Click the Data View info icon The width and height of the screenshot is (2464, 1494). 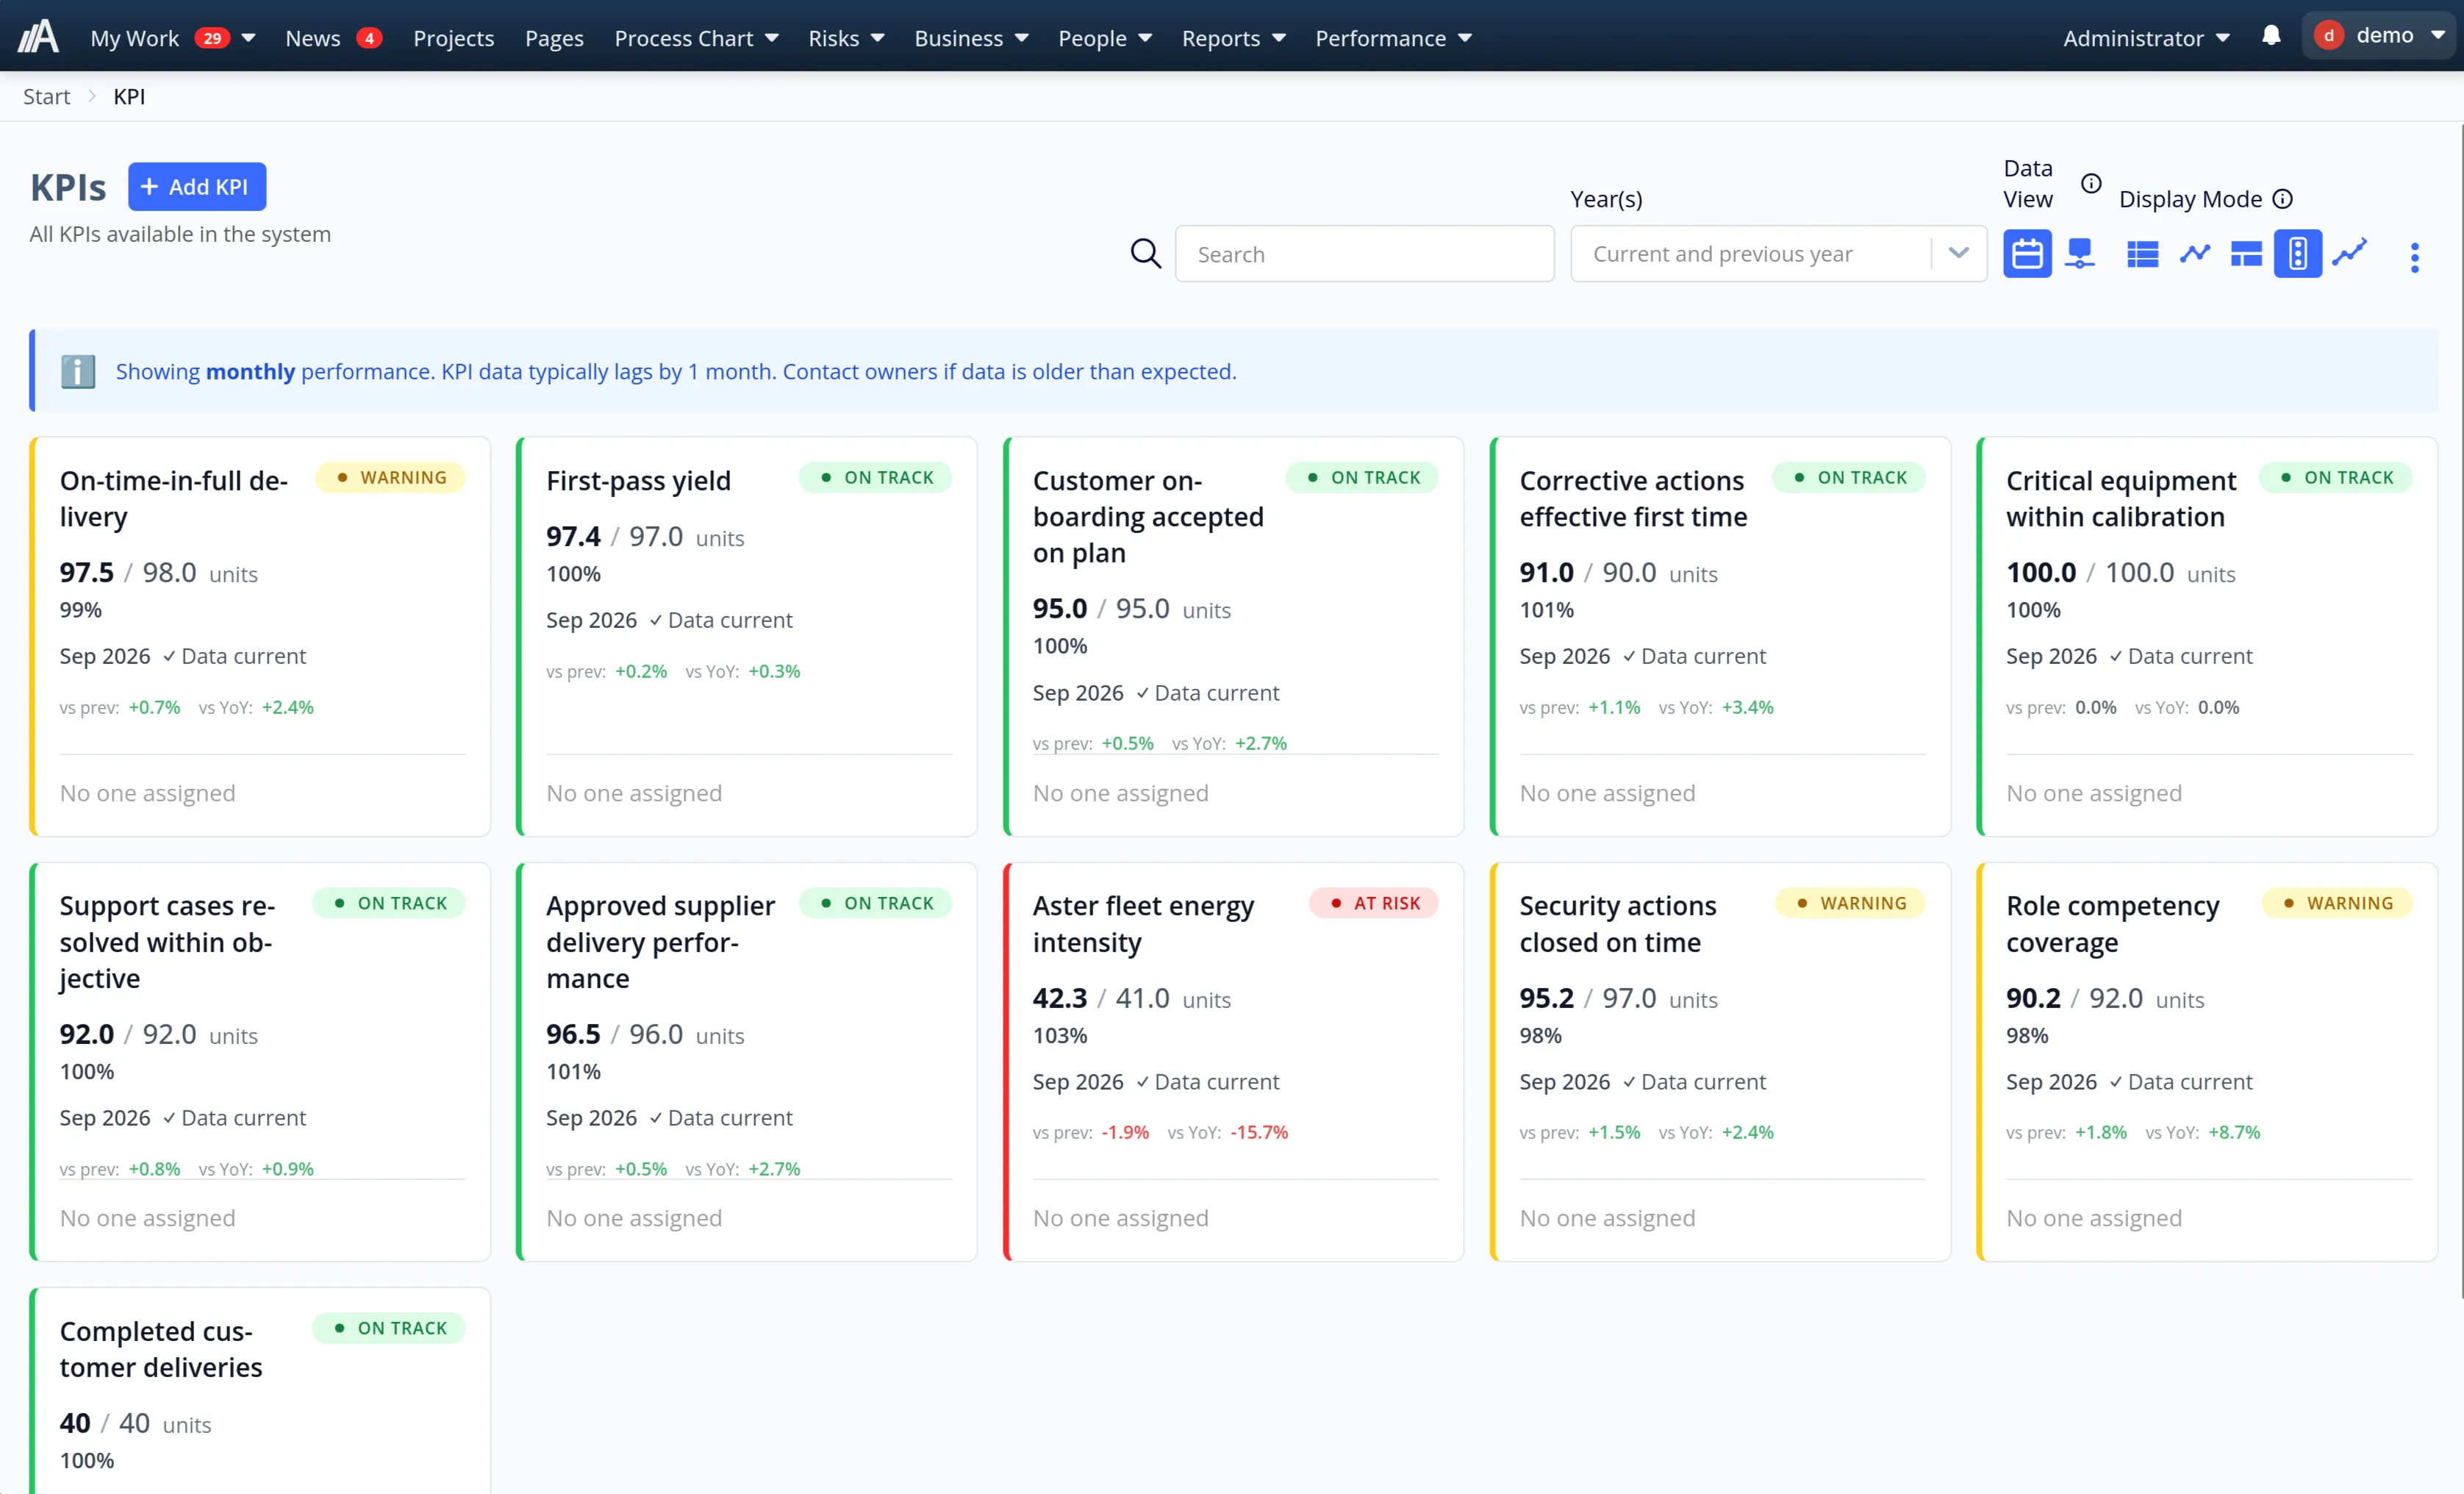pyautogui.click(x=2090, y=183)
